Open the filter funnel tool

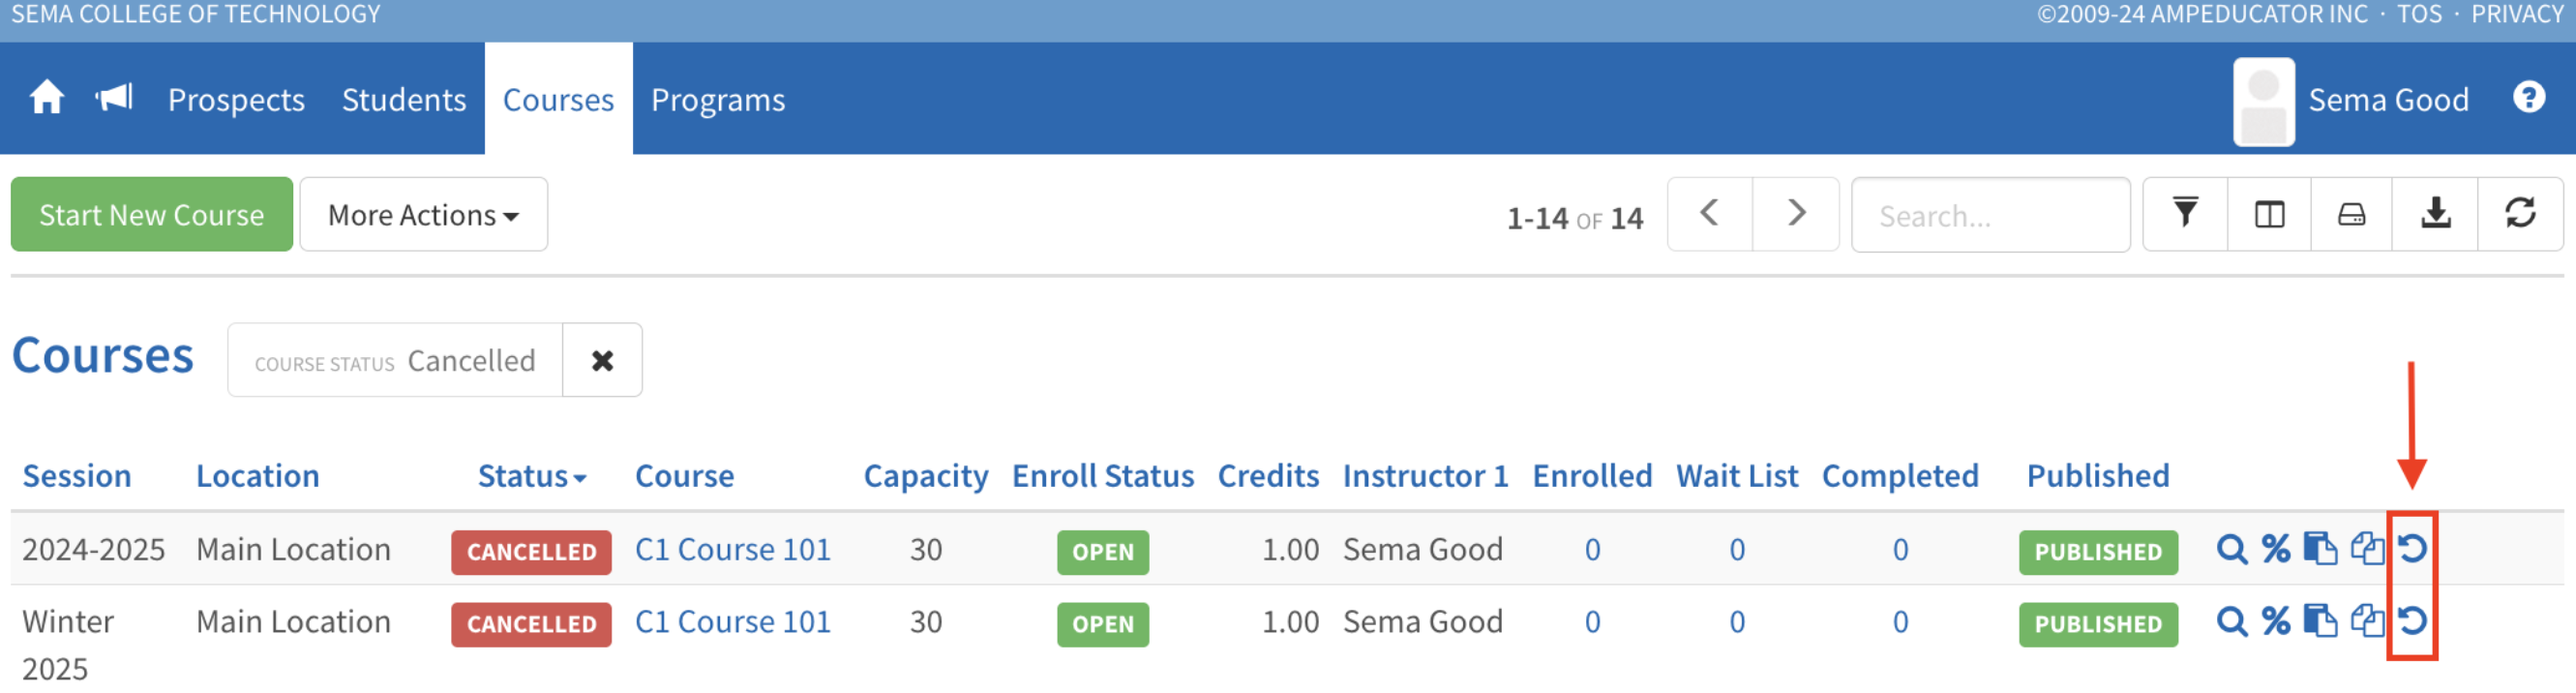[x=2185, y=214]
